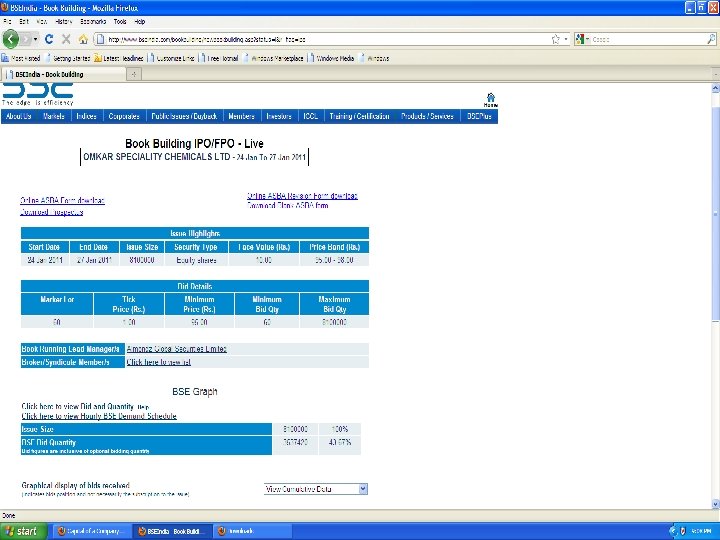Open the BSEPlus navigation item
This screenshot has height=540, width=720.
pyautogui.click(x=479, y=116)
